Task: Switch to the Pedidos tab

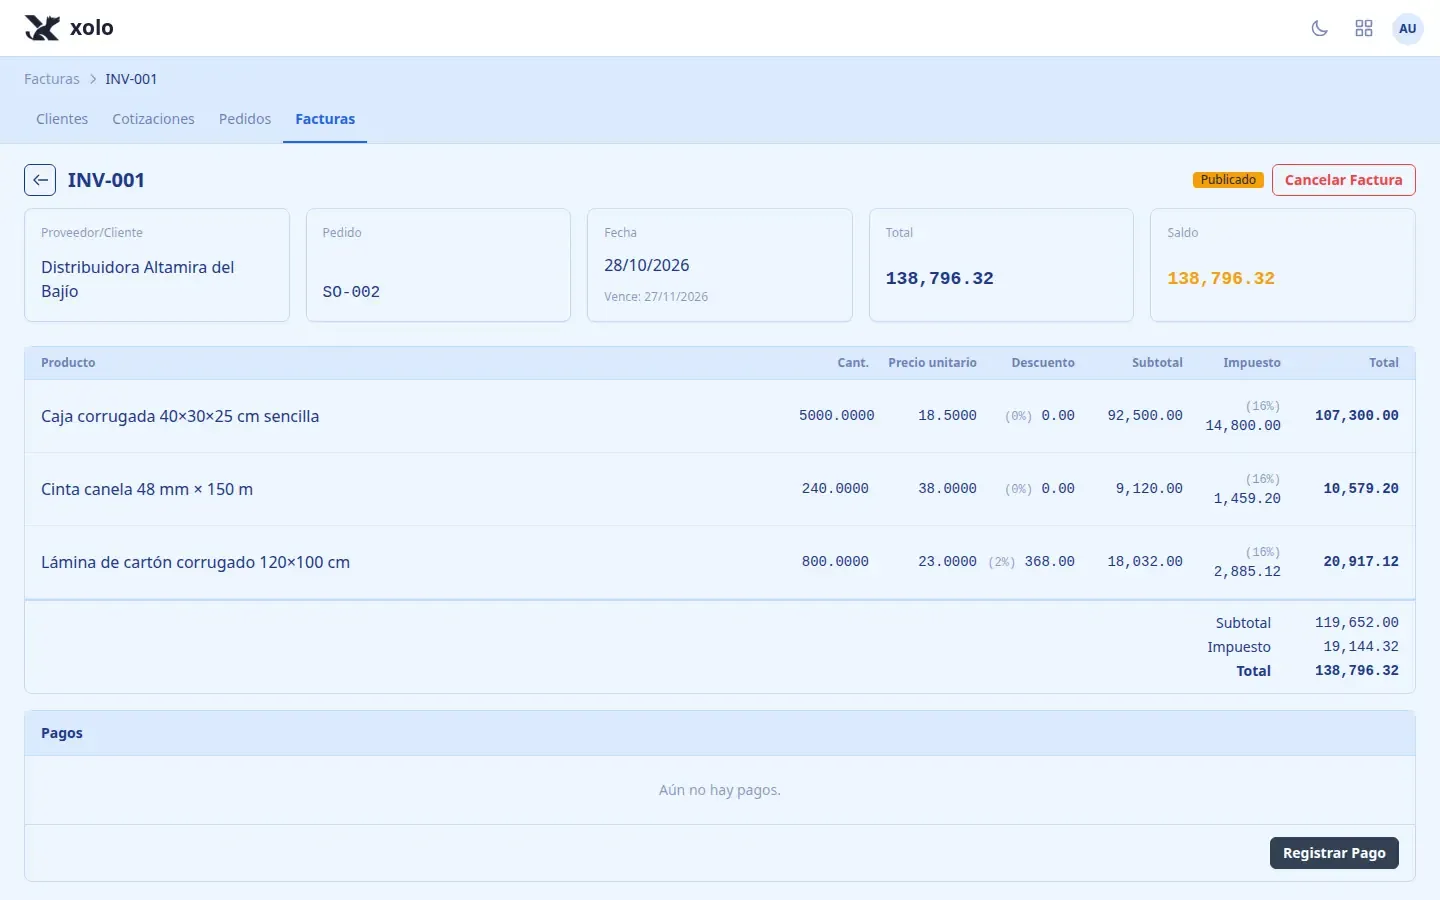Action: [245, 119]
